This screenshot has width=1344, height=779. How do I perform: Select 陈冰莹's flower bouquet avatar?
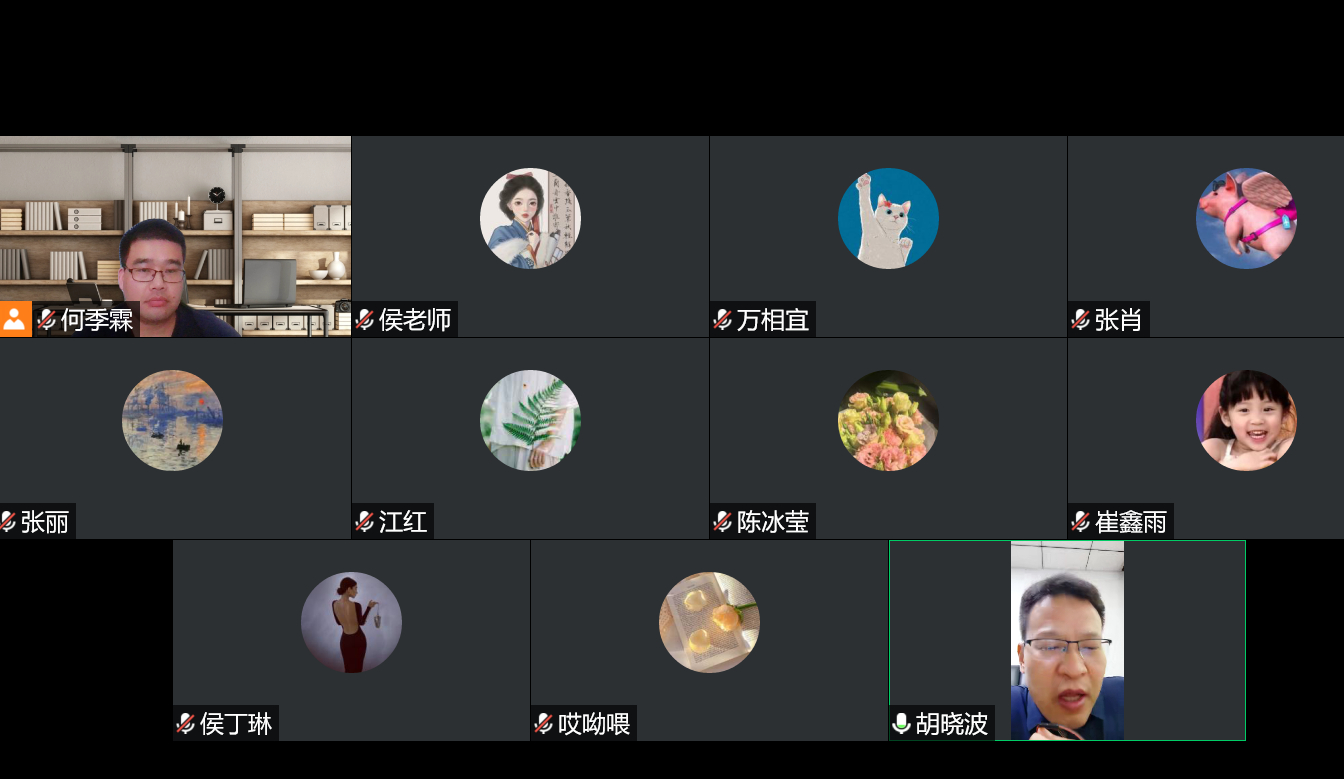point(888,420)
